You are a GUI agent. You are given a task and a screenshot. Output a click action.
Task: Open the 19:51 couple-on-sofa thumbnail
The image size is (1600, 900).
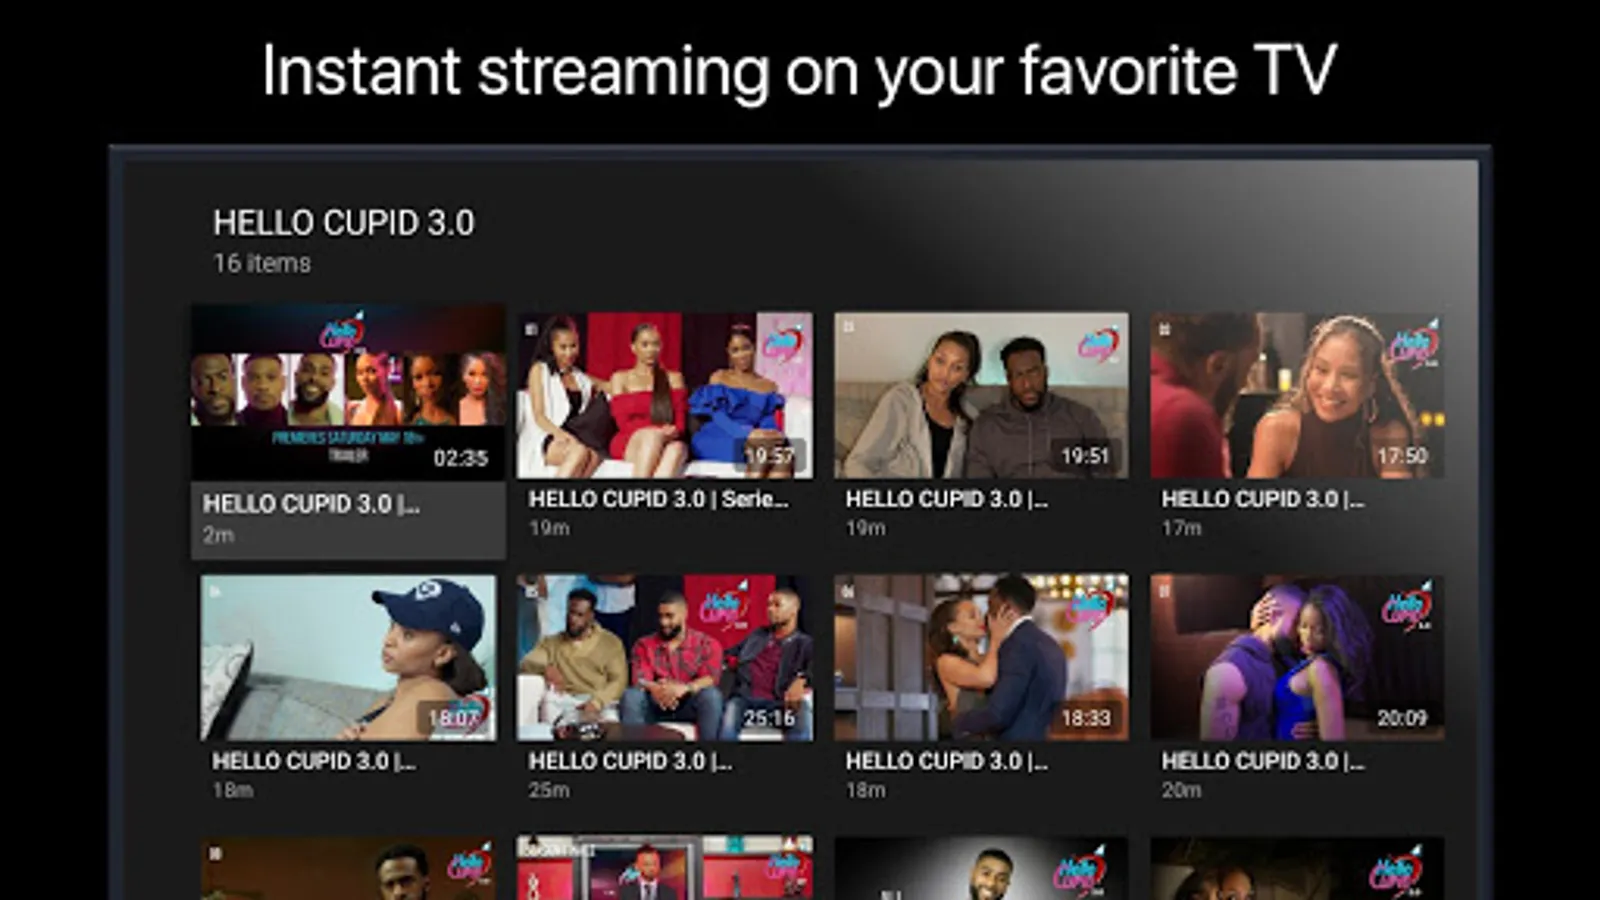(981, 395)
